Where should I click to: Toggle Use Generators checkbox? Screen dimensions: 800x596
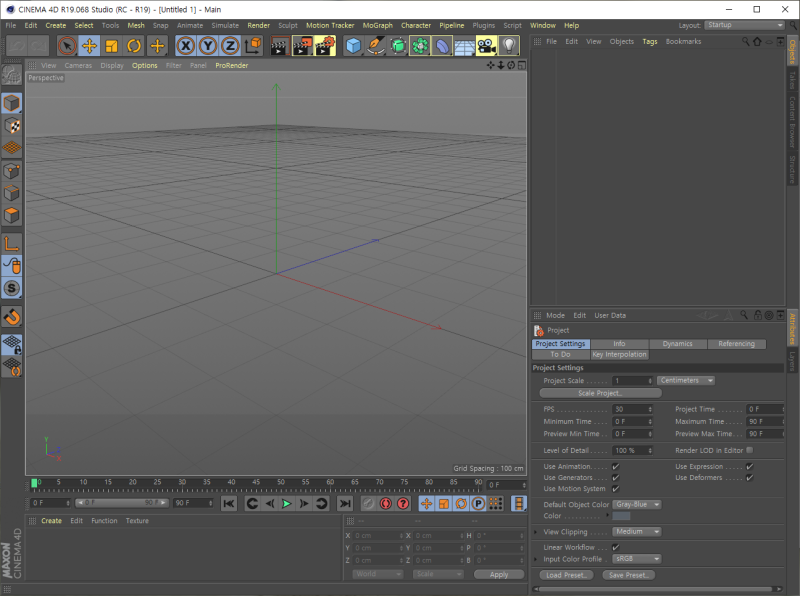tap(615, 478)
